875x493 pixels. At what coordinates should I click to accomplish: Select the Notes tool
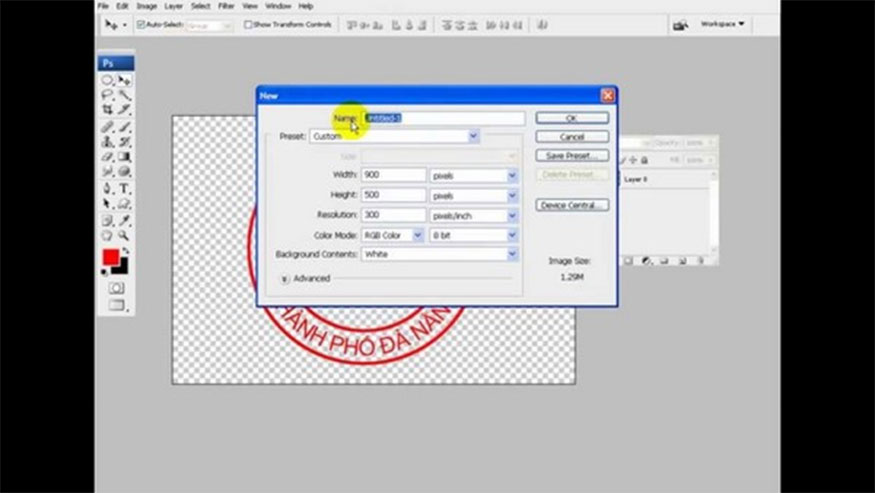pos(107,221)
